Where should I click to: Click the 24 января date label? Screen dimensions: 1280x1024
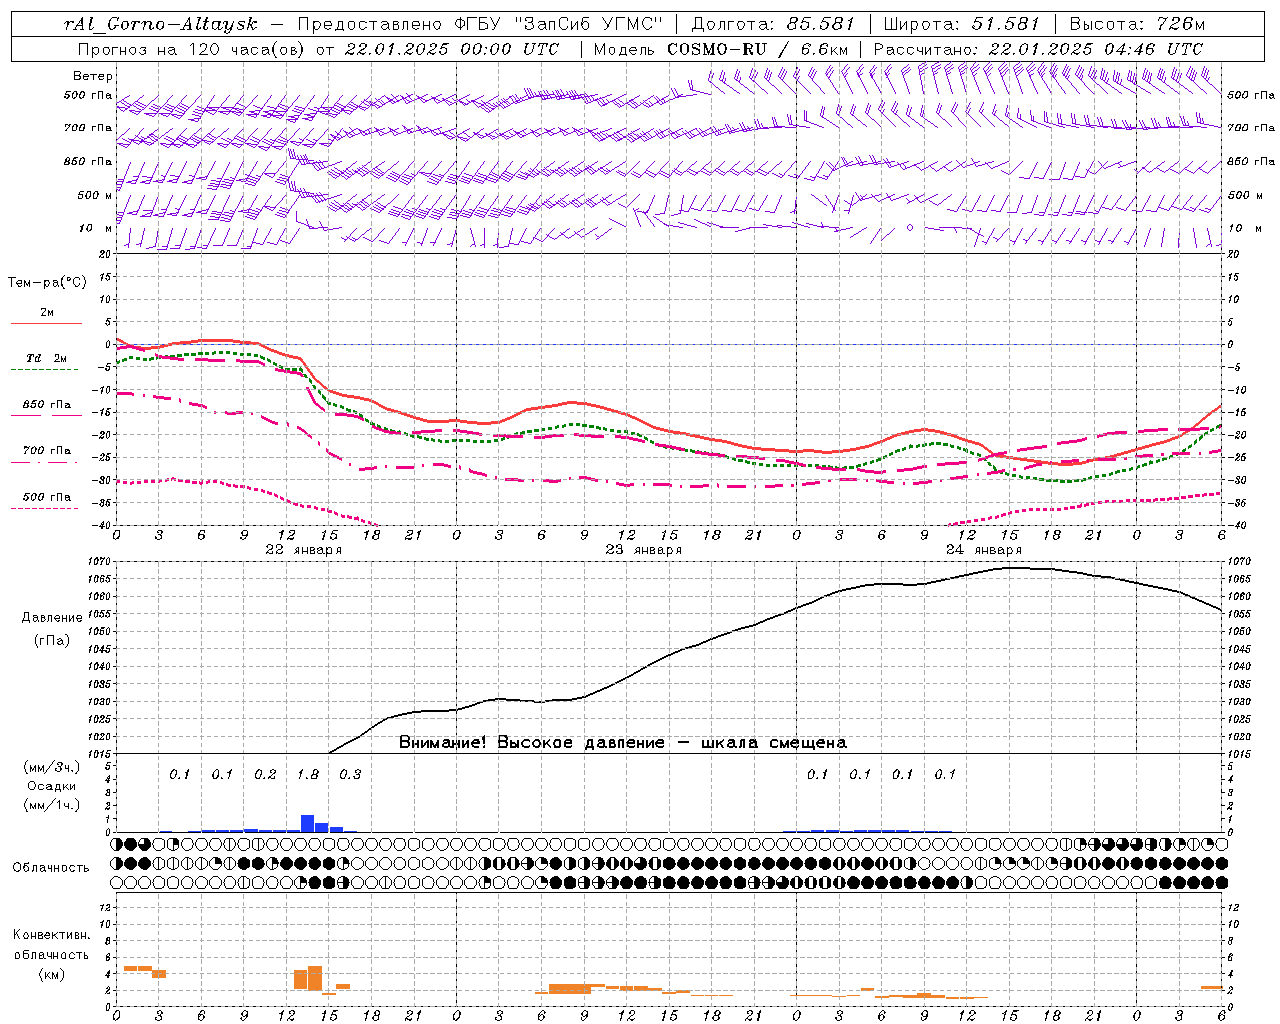pos(984,550)
